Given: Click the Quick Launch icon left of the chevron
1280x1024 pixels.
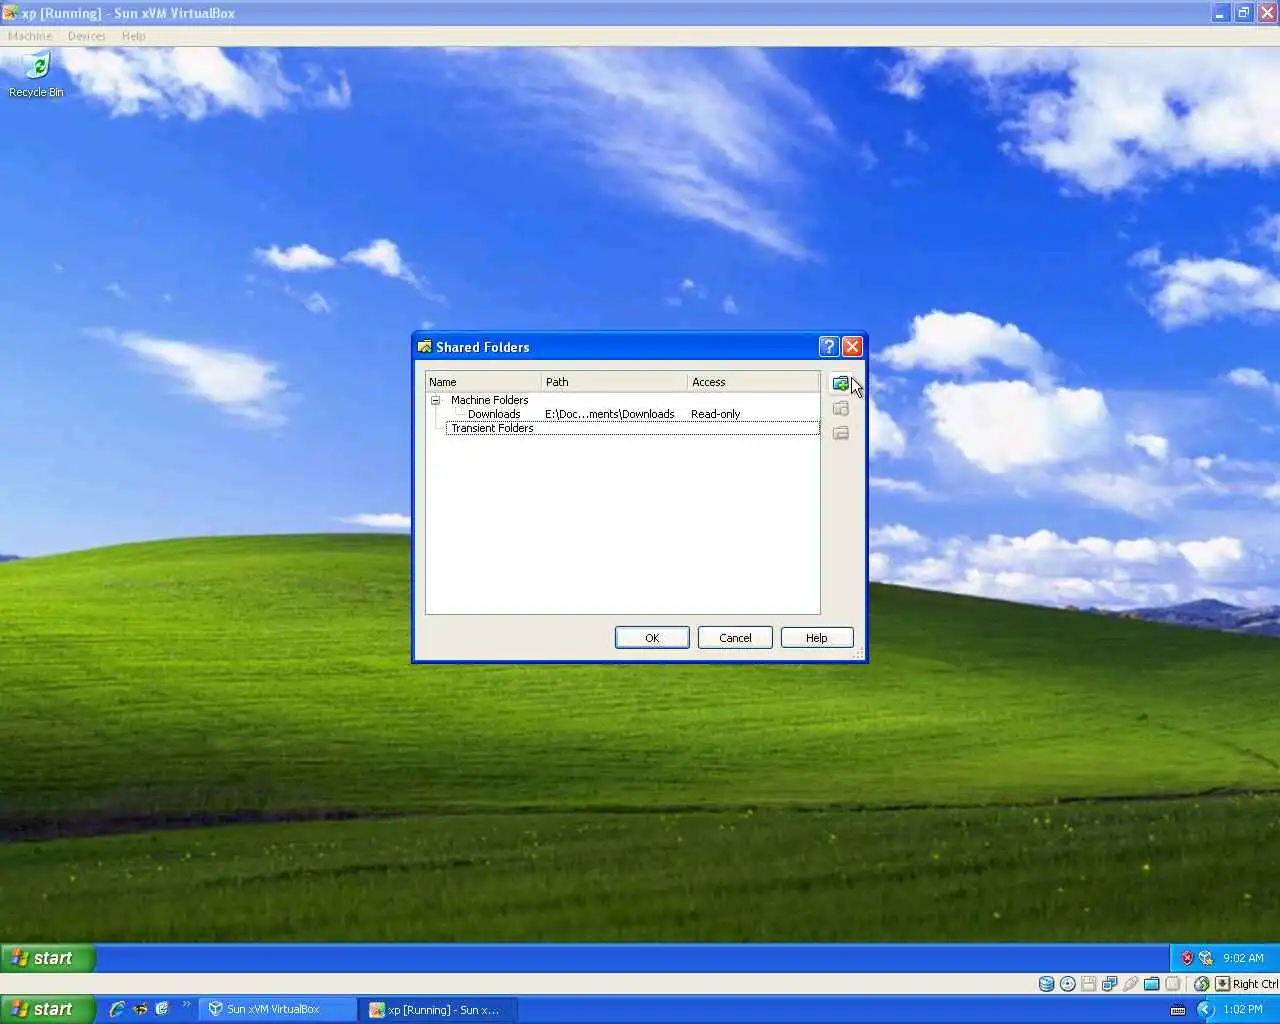Looking at the screenshot, I should coord(162,1009).
